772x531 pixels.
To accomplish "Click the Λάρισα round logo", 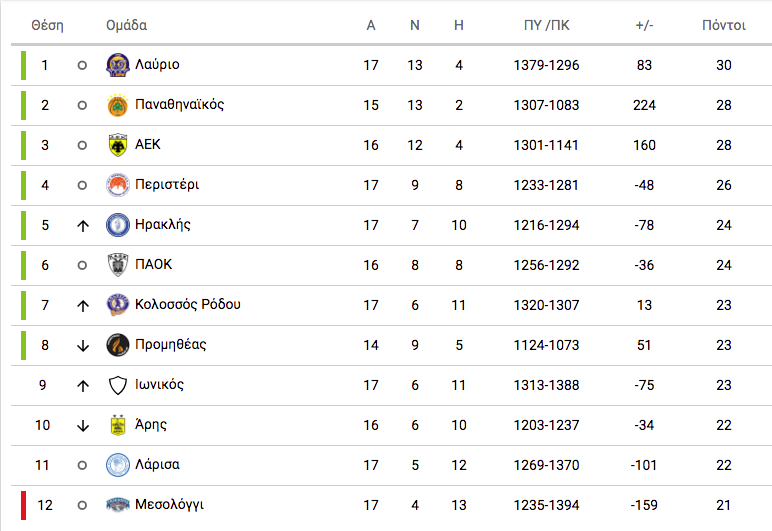I will 118,465.
